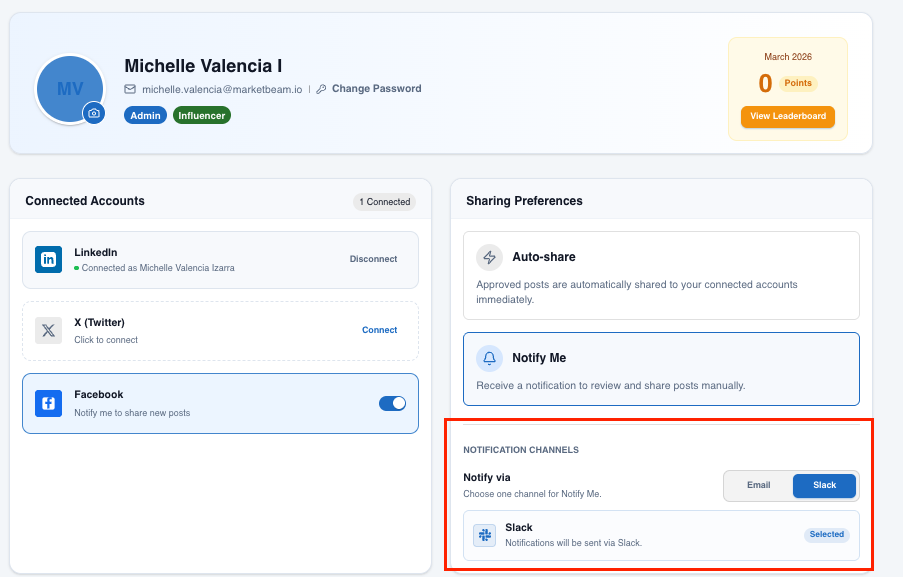The height and width of the screenshot is (577, 903).
Task: Click the envelope icon beside email address
Action: click(x=130, y=89)
